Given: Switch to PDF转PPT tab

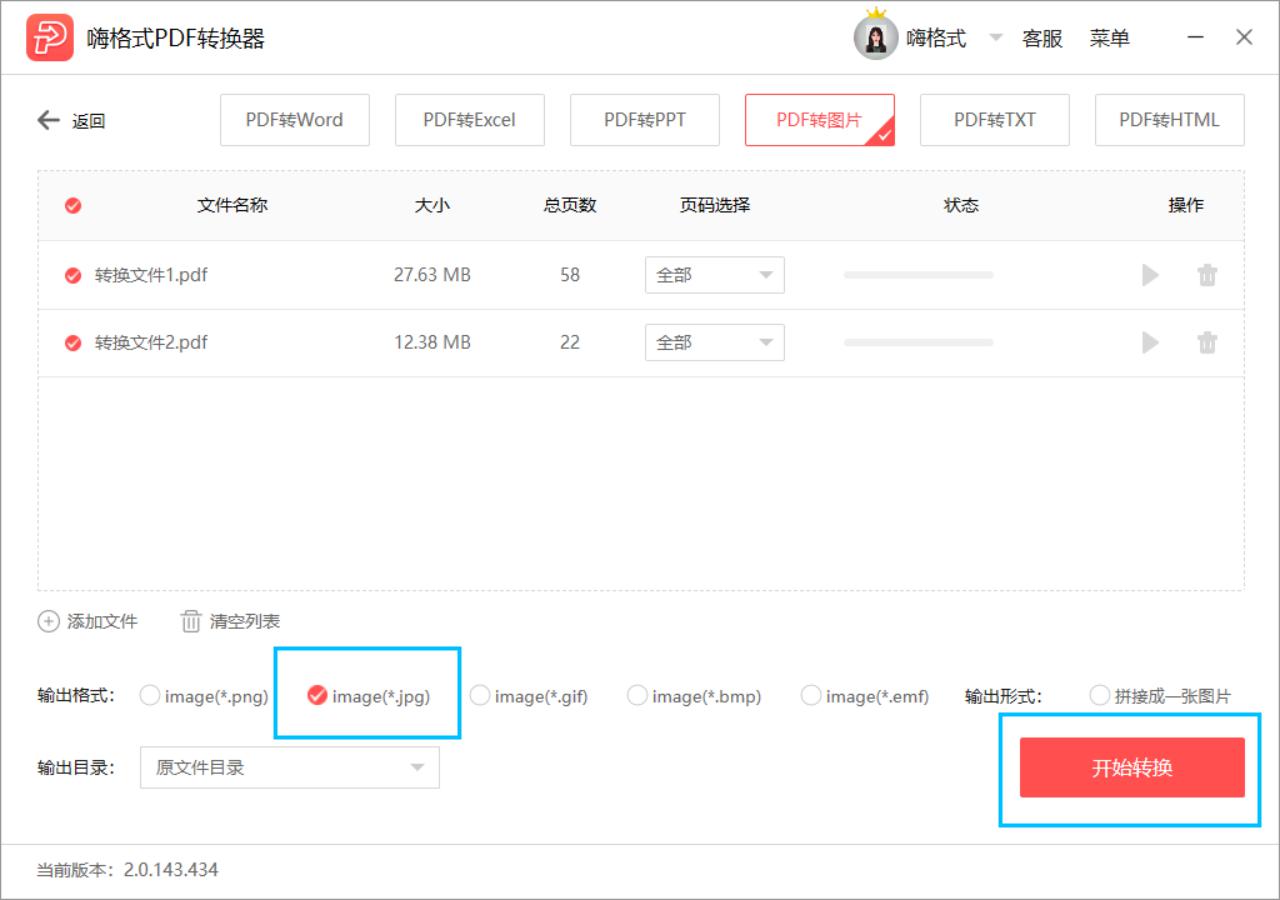Looking at the screenshot, I should [x=645, y=120].
